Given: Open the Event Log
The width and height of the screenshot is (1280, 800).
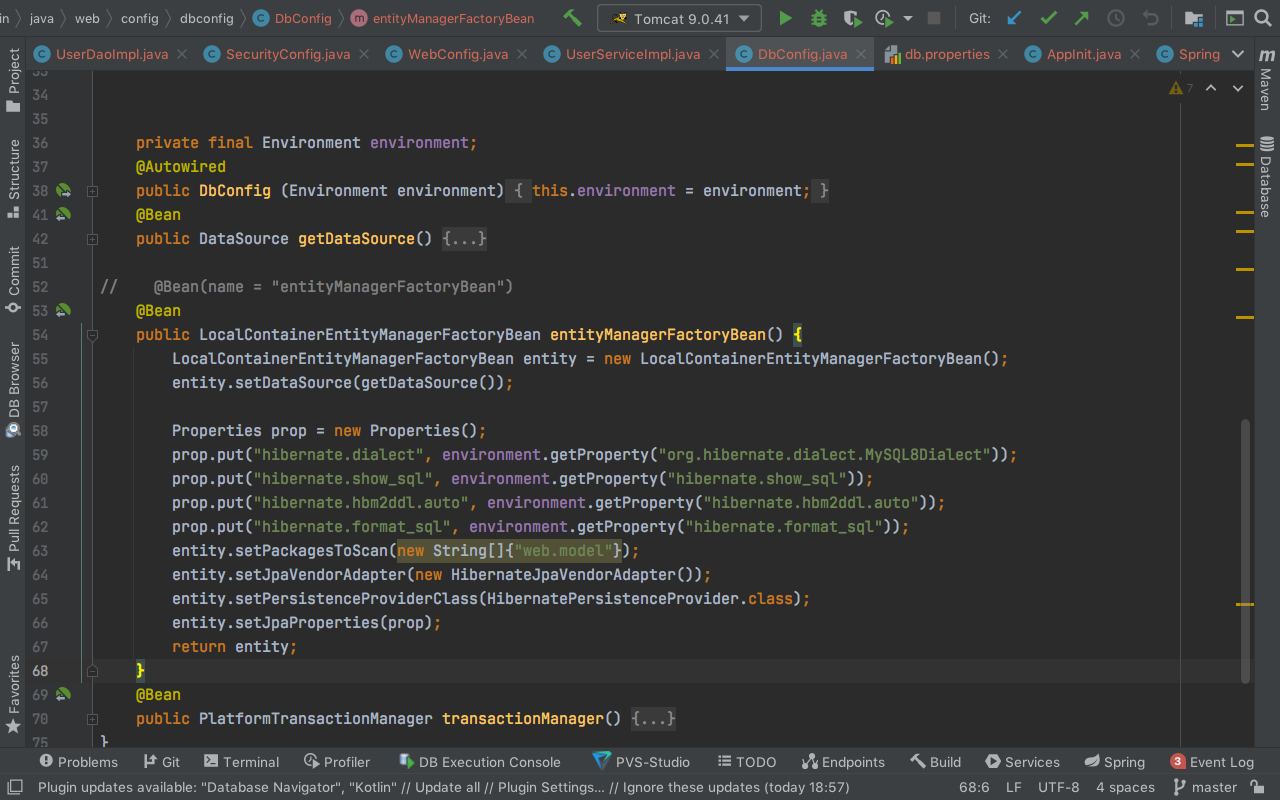Looking at the screenshot, I should (1211, 761).
